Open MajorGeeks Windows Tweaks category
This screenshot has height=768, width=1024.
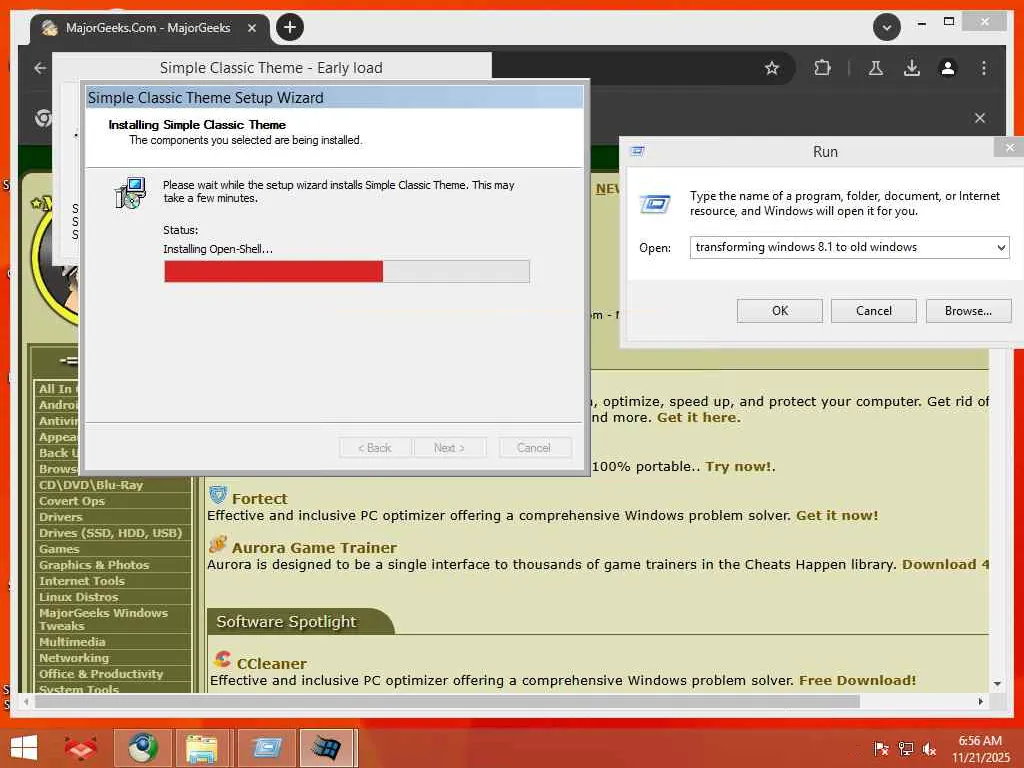click(x=103, y=619)
